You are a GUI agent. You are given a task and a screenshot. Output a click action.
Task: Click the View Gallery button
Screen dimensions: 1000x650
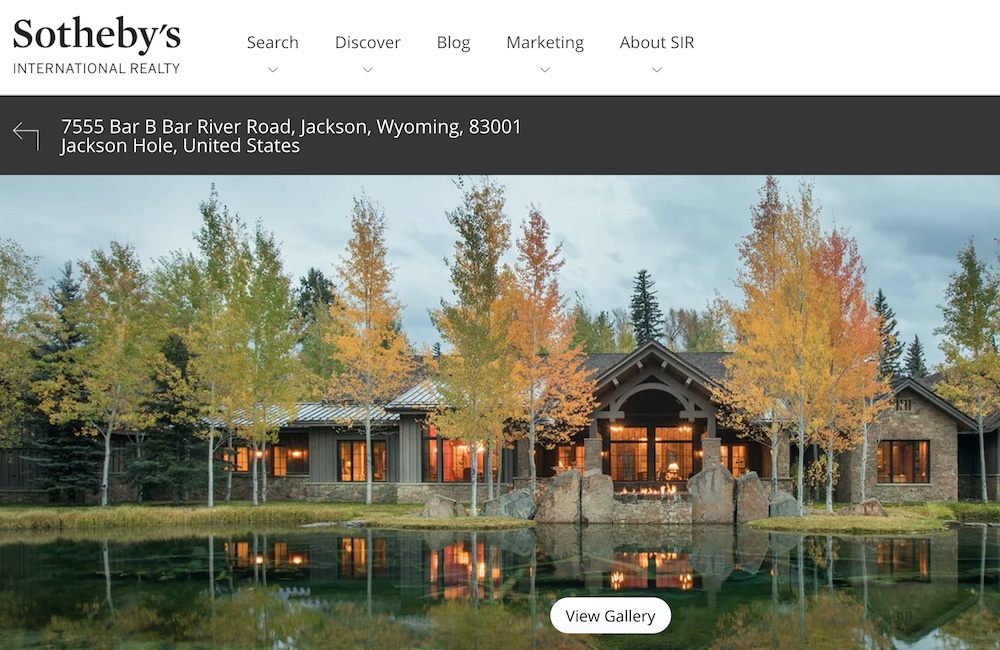(x=610, y=616)
